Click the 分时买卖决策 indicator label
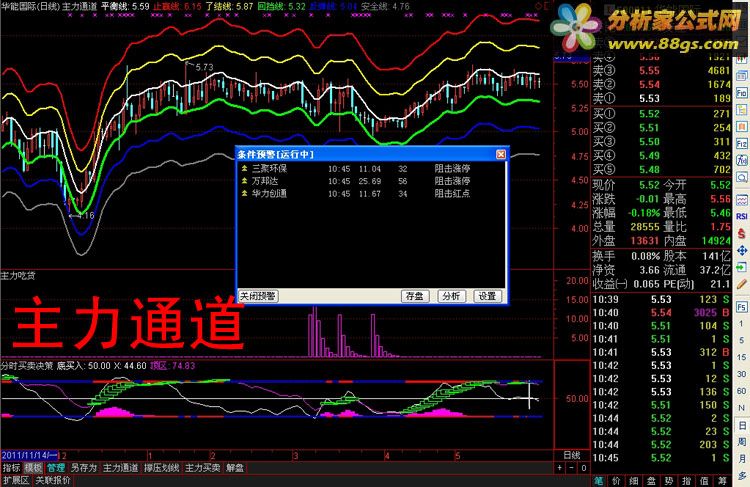 tap(27, 366)
